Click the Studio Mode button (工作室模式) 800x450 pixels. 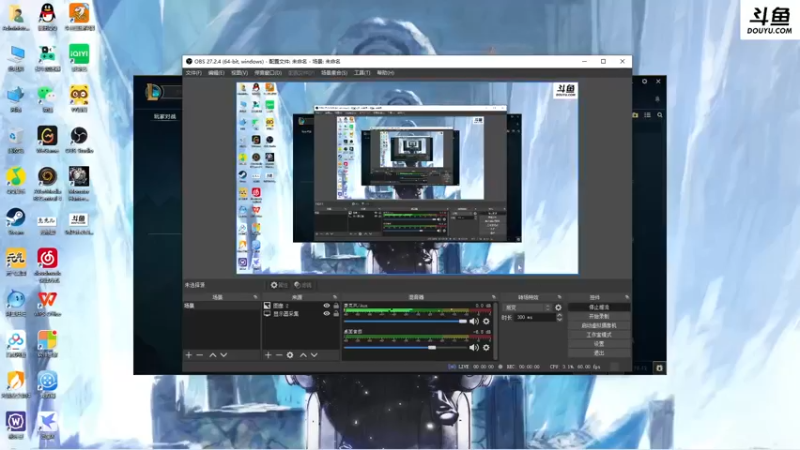tap(599, 335)
